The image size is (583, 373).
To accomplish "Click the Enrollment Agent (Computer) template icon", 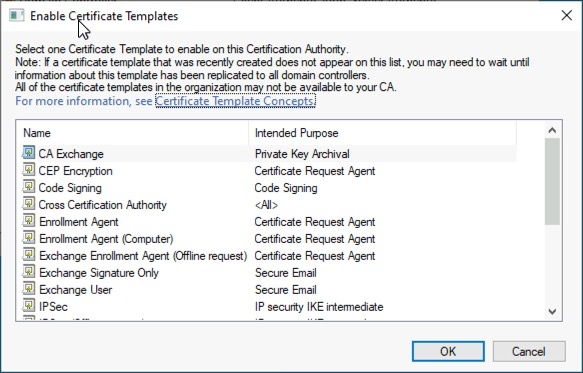I will pyautogui.click(x=29, y=238).
